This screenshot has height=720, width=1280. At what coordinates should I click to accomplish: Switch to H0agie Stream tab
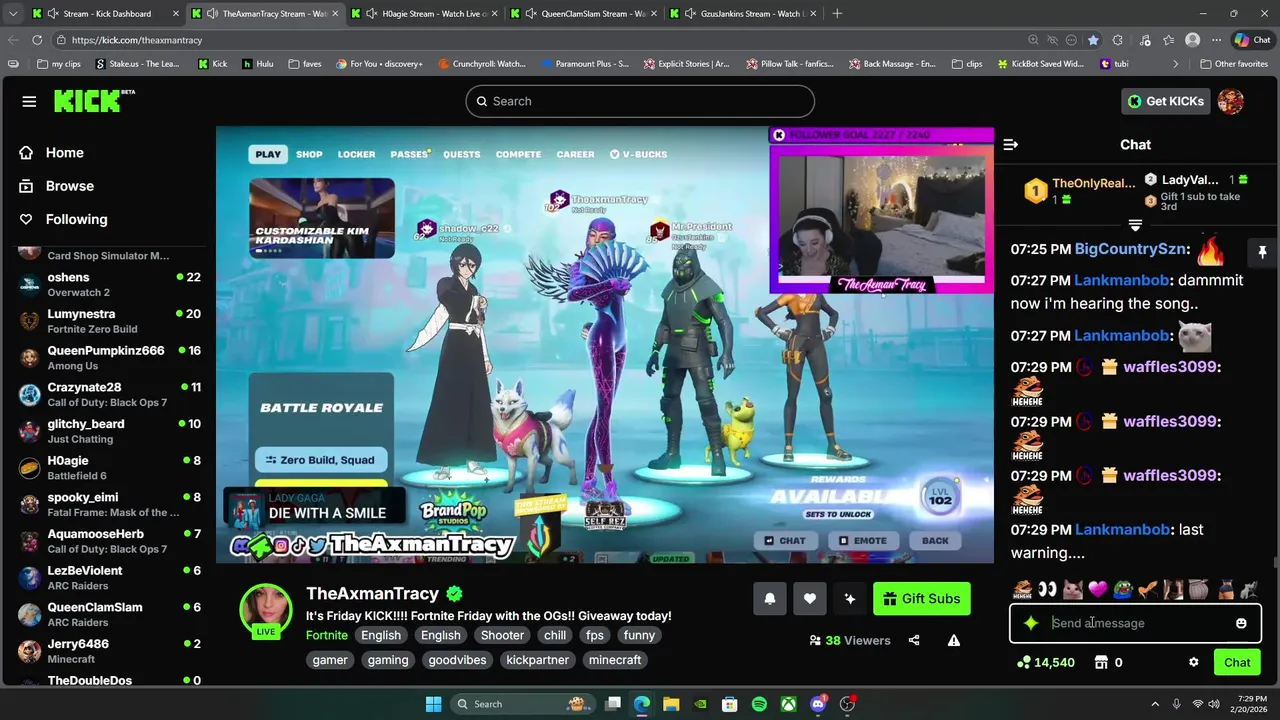pos(425,14)
